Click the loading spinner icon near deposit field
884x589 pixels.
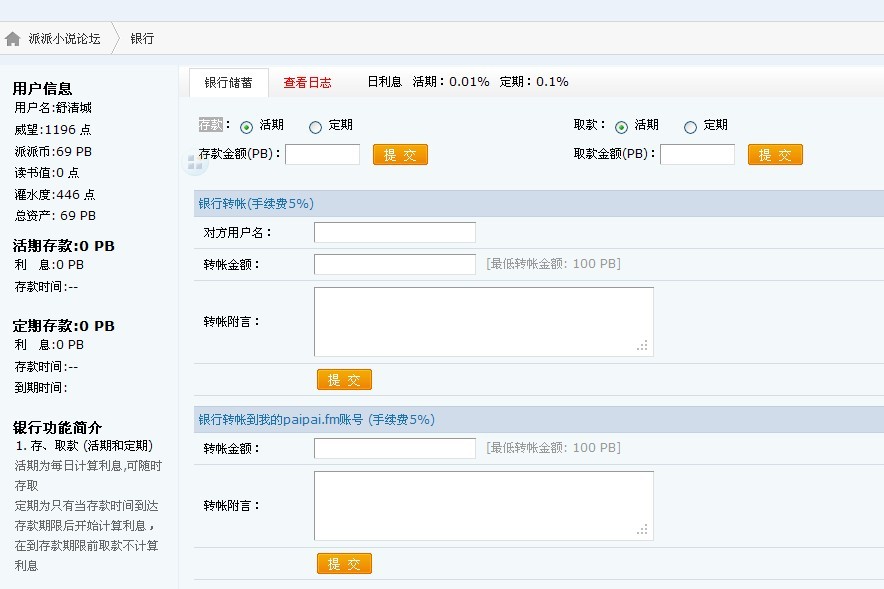(x=195, y=163)
